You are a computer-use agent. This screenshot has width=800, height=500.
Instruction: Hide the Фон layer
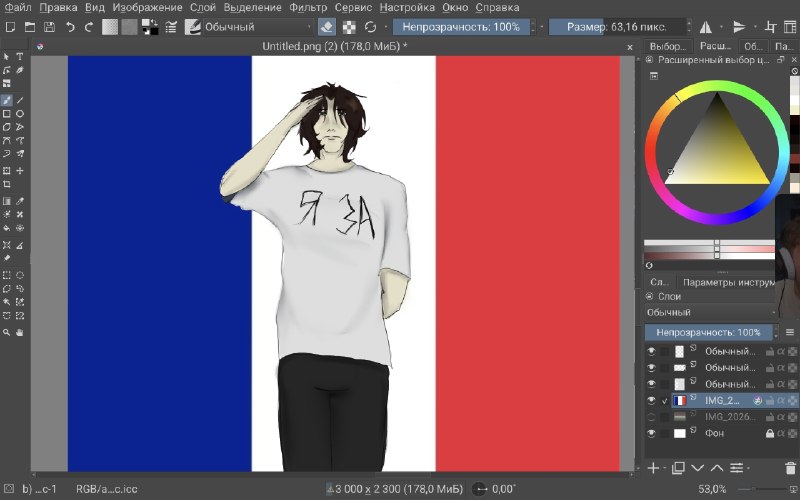click(x=651, y=433)
